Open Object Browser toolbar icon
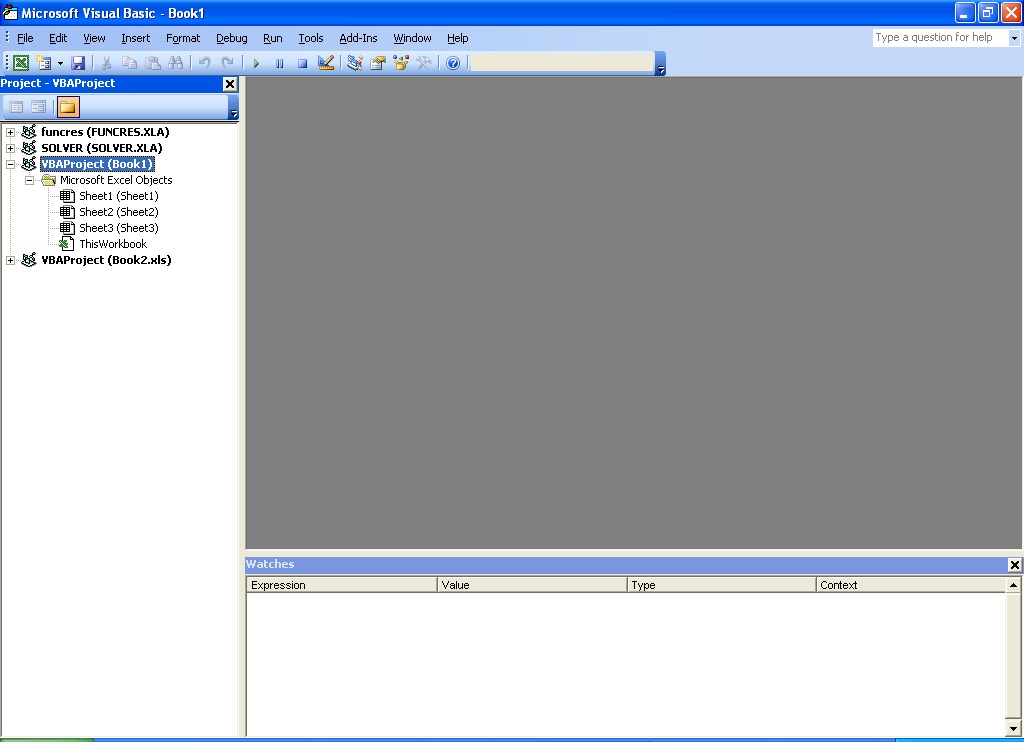Screen dimensions: 1024x742 tap(401, 63)
